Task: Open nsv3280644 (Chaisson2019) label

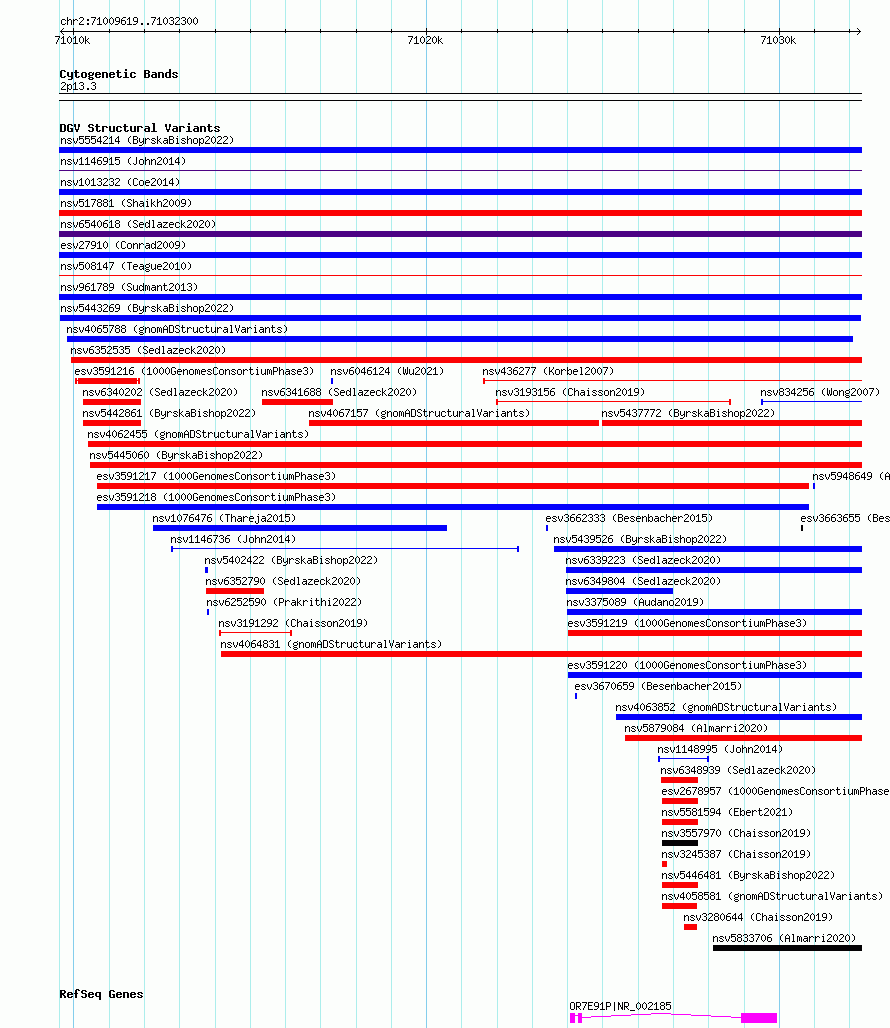Action: click(758, 917)
